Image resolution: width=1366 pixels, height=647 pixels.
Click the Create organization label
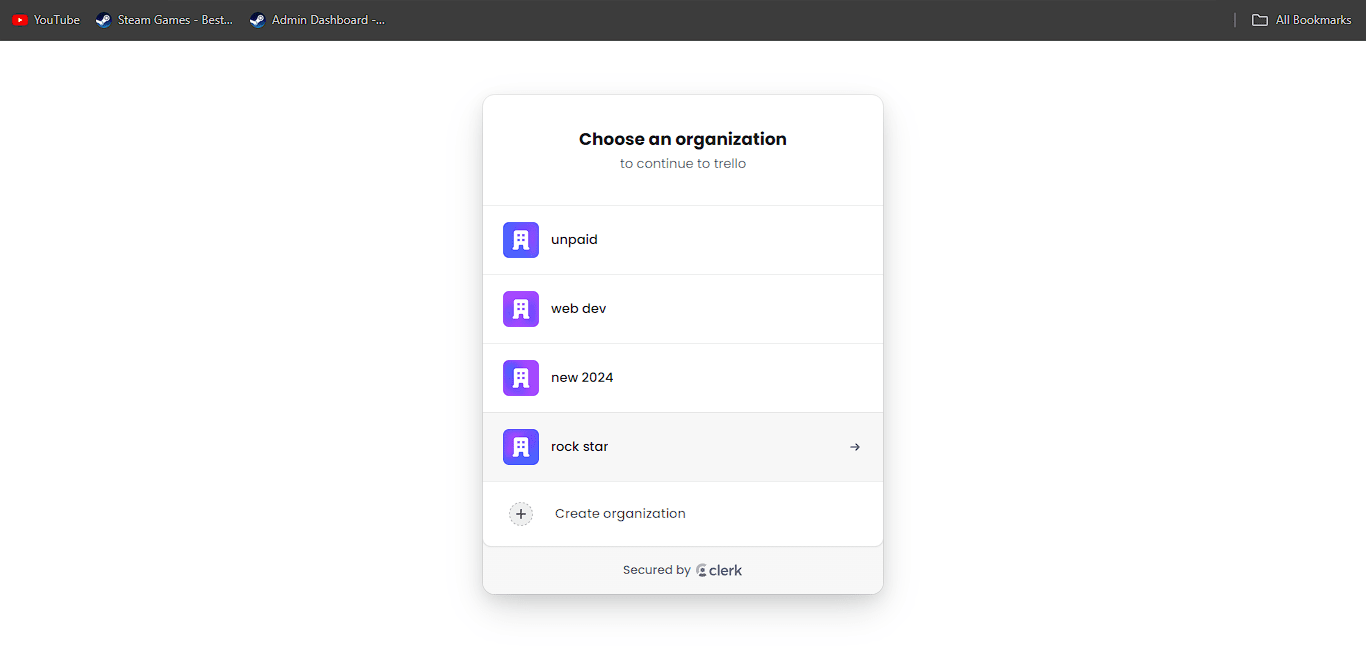[x=620, y=514]
